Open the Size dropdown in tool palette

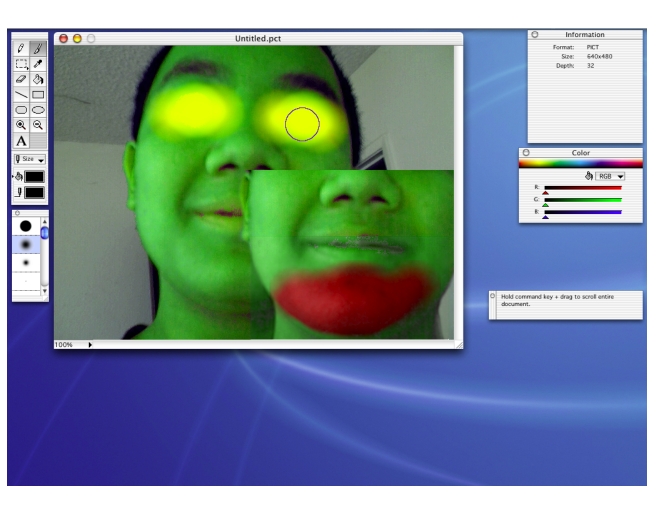pyautogui.click(x=30, y=159)
